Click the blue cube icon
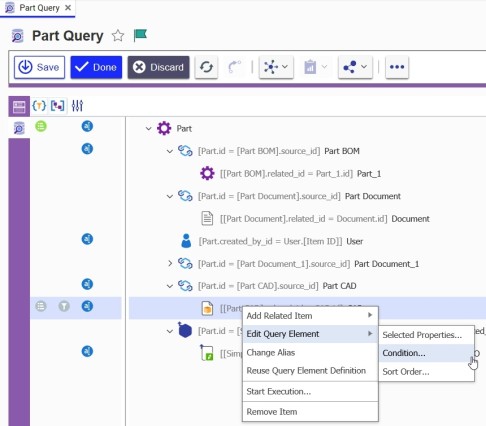 coord(185,330)
